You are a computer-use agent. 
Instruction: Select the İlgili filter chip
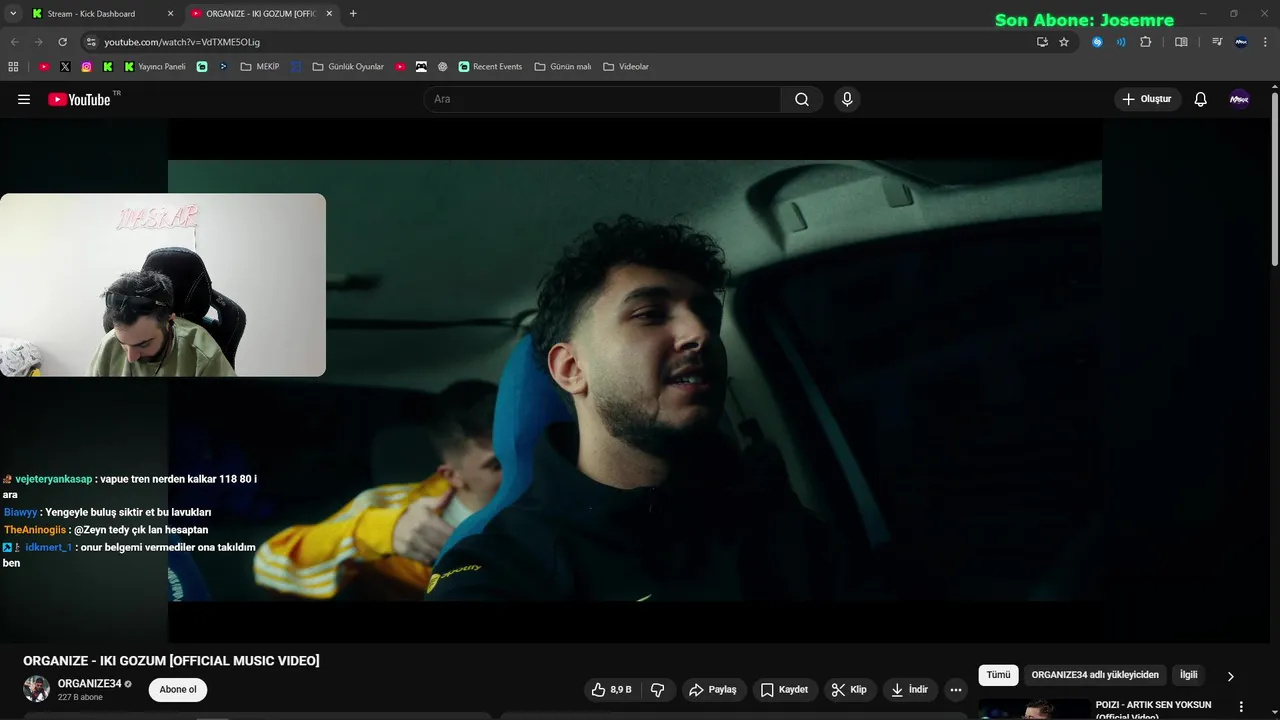pyautogui.click(x=1188, y=675)
